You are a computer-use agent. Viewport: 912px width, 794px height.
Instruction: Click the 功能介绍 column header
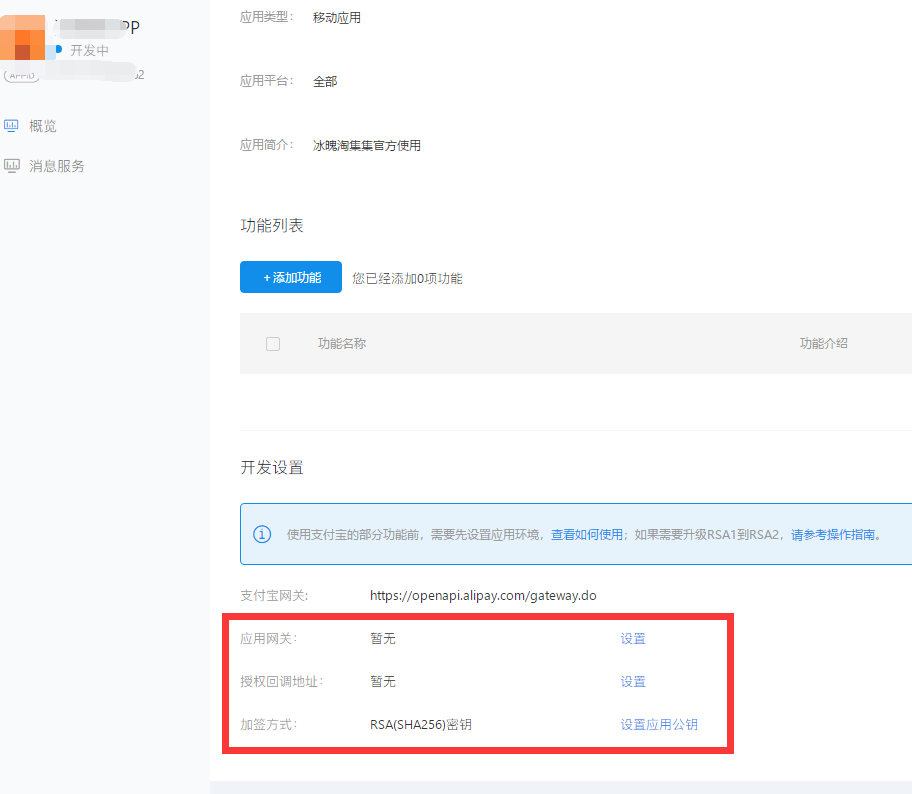[x=823, y=343]
